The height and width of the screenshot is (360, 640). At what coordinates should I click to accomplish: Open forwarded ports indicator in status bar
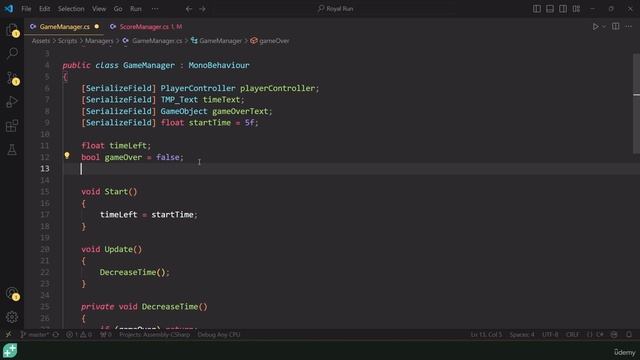(x=106, y=335)
